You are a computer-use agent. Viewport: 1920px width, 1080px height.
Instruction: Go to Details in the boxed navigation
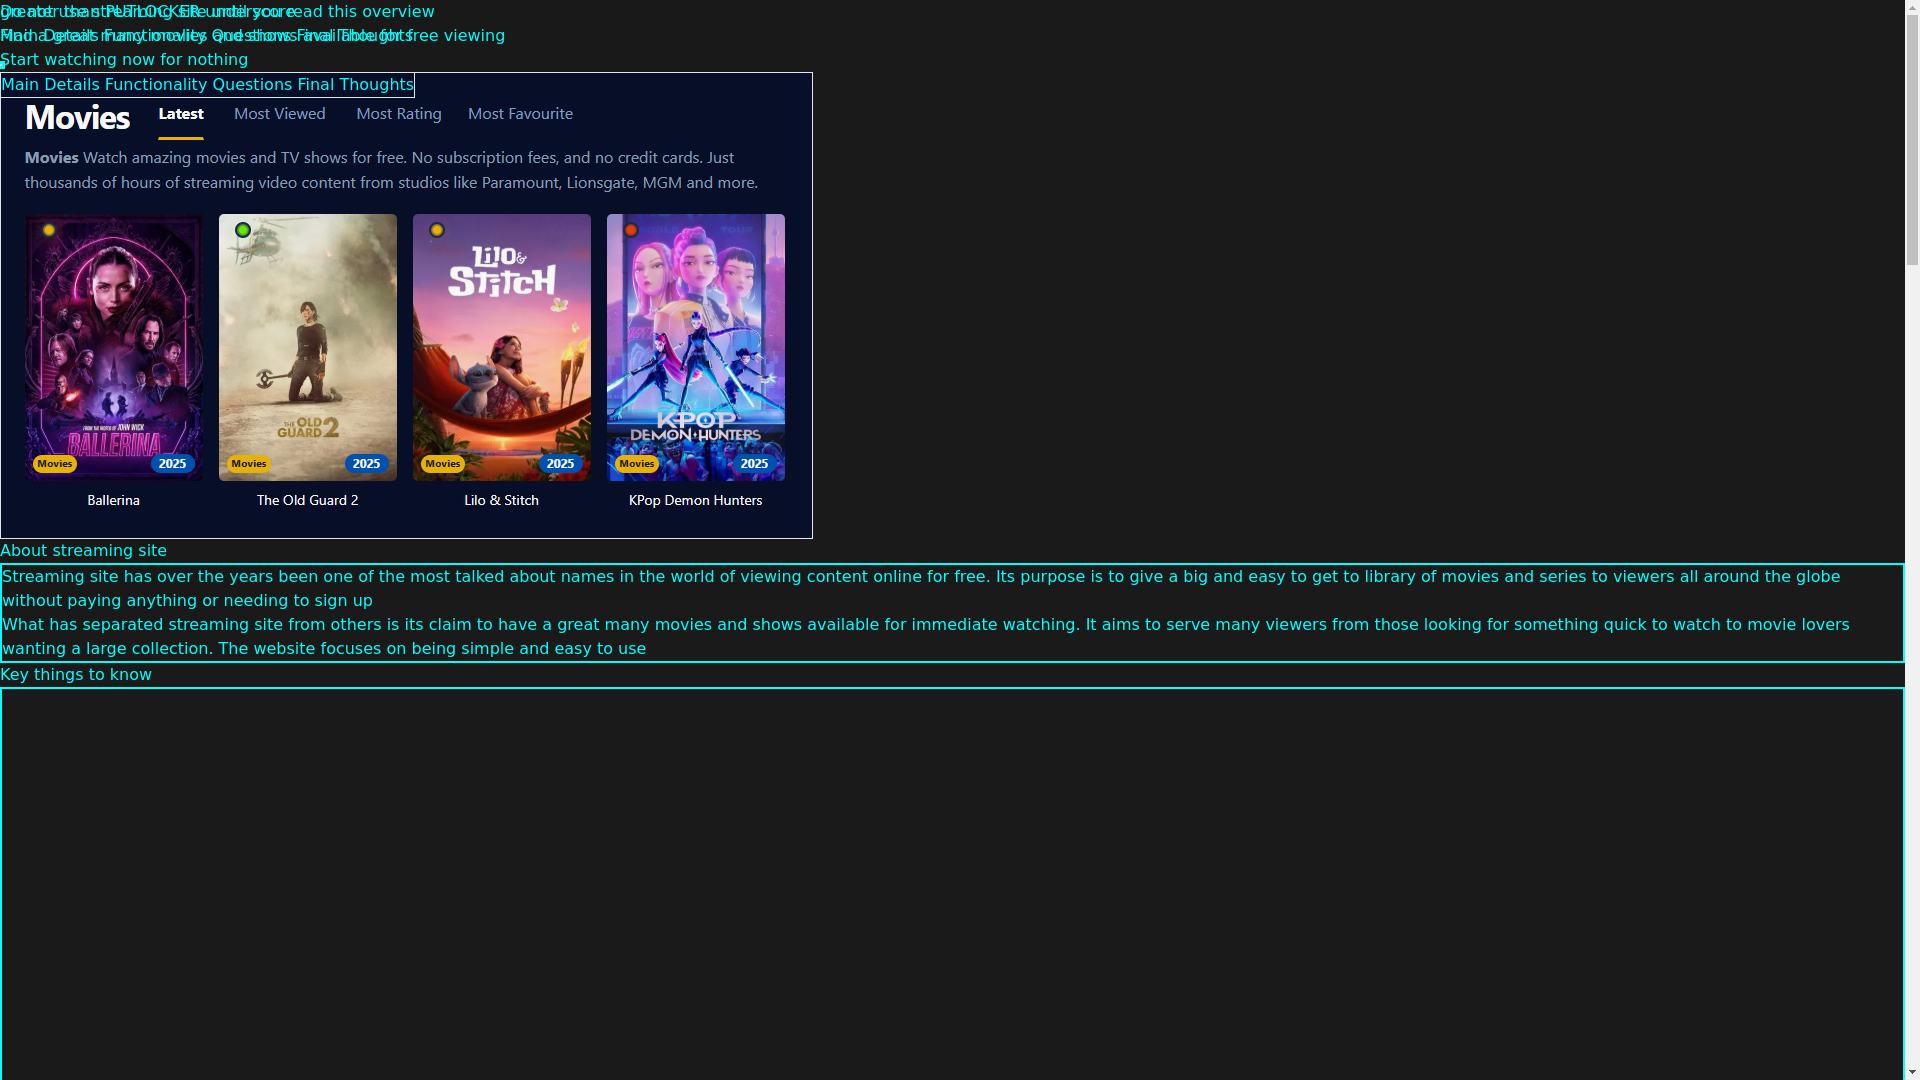pyautogui.click(x=72, y=85)
